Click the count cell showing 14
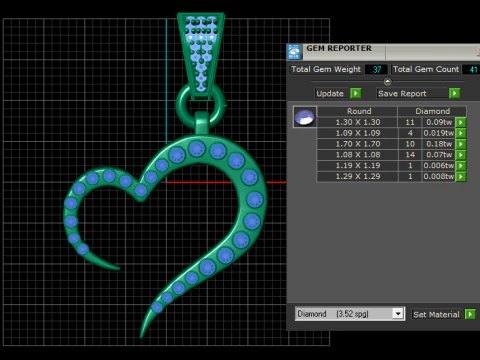The image size is (480, 360). [410, 155]
